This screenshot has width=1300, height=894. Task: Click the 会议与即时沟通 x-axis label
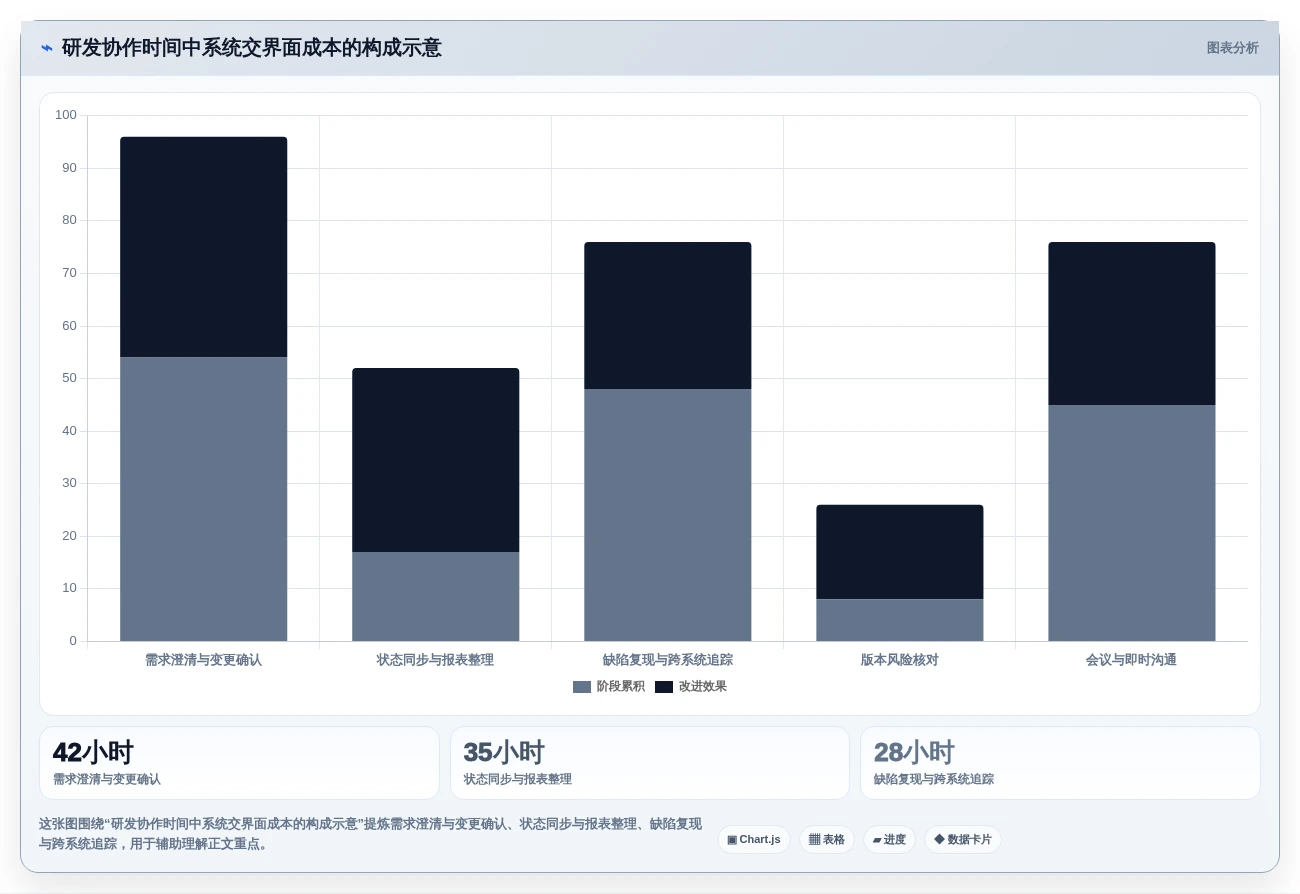point(1132,660)
